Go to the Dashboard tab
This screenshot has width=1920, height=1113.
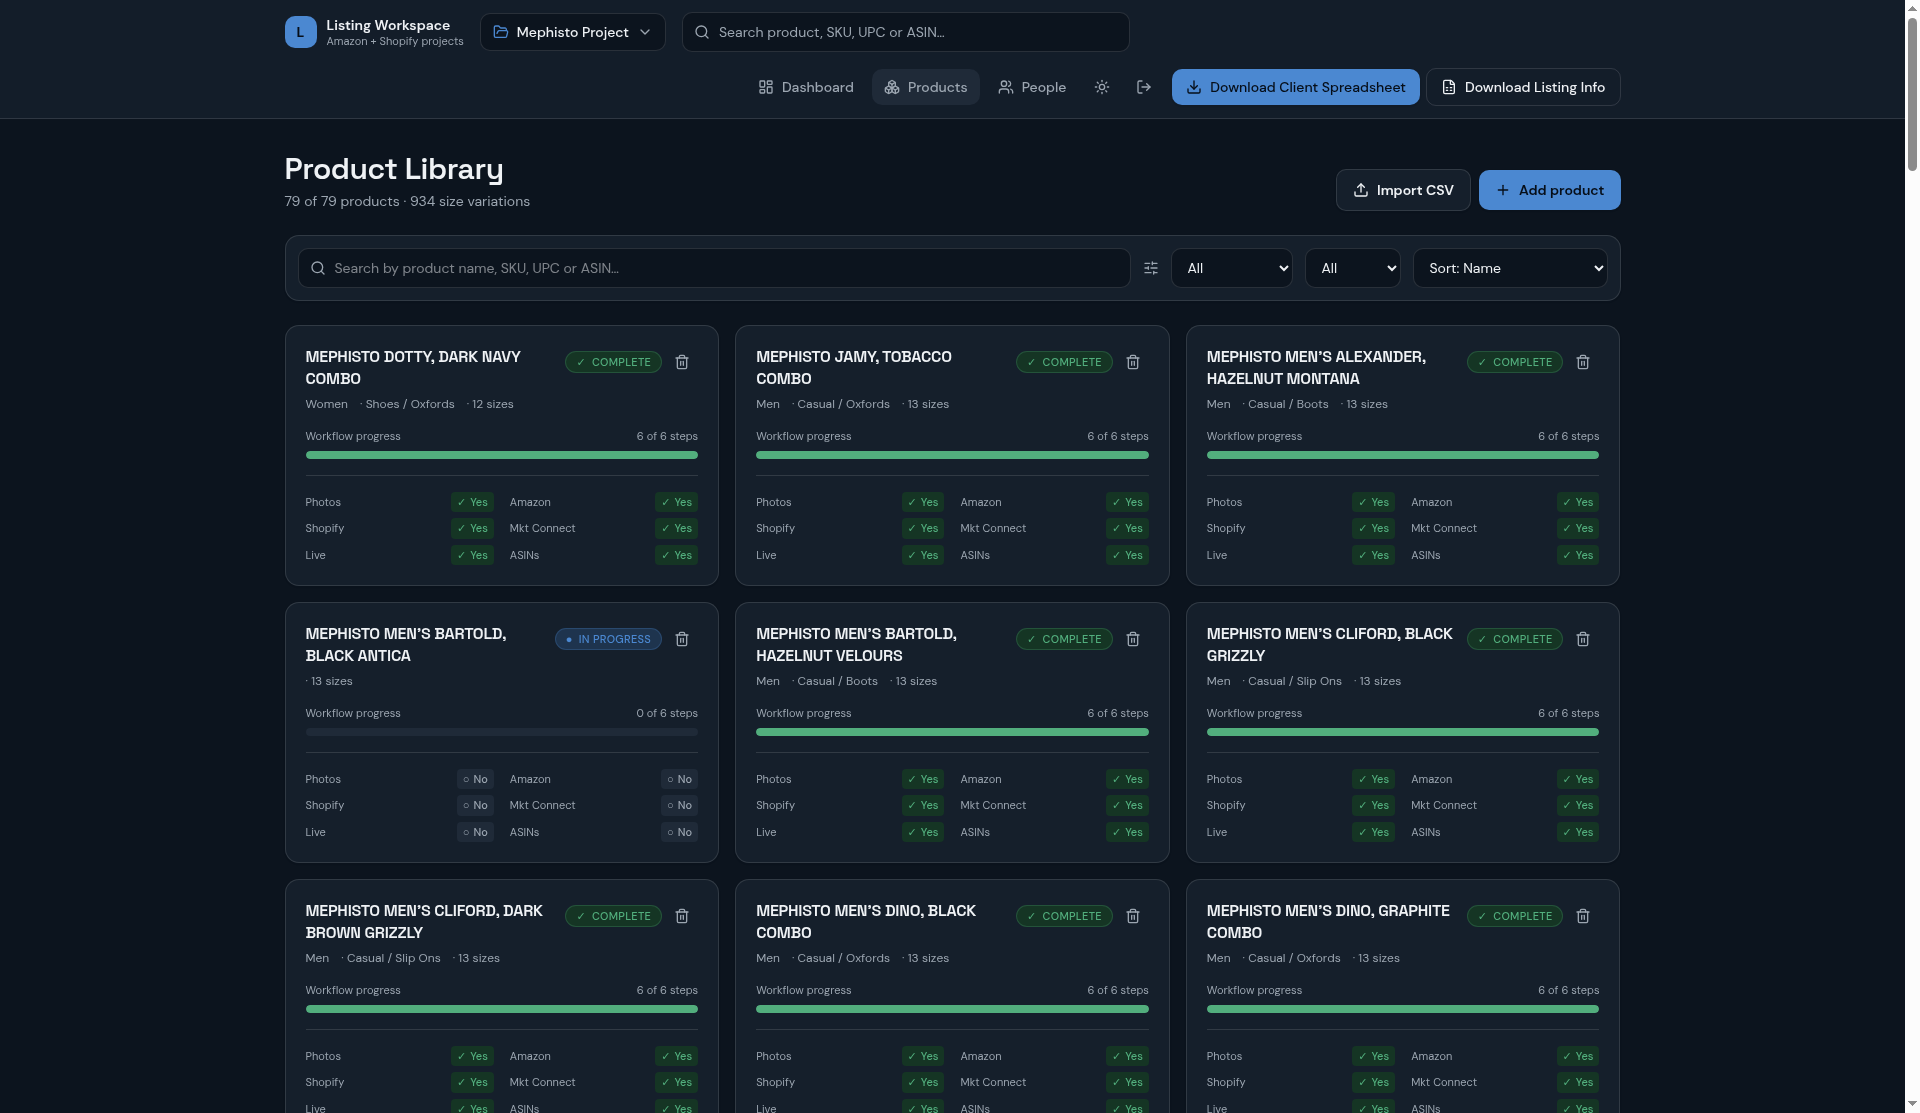pos(806,87)
